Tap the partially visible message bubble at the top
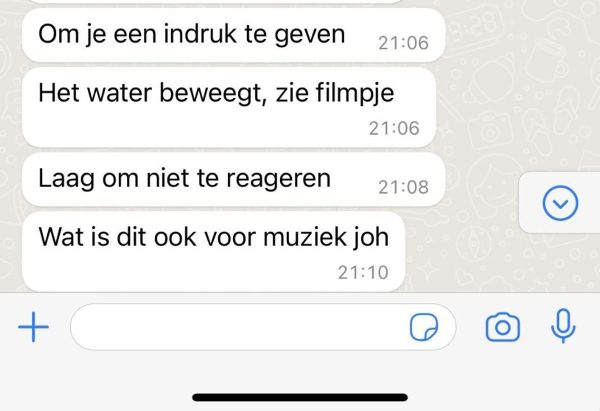 [x=215, y=1]
